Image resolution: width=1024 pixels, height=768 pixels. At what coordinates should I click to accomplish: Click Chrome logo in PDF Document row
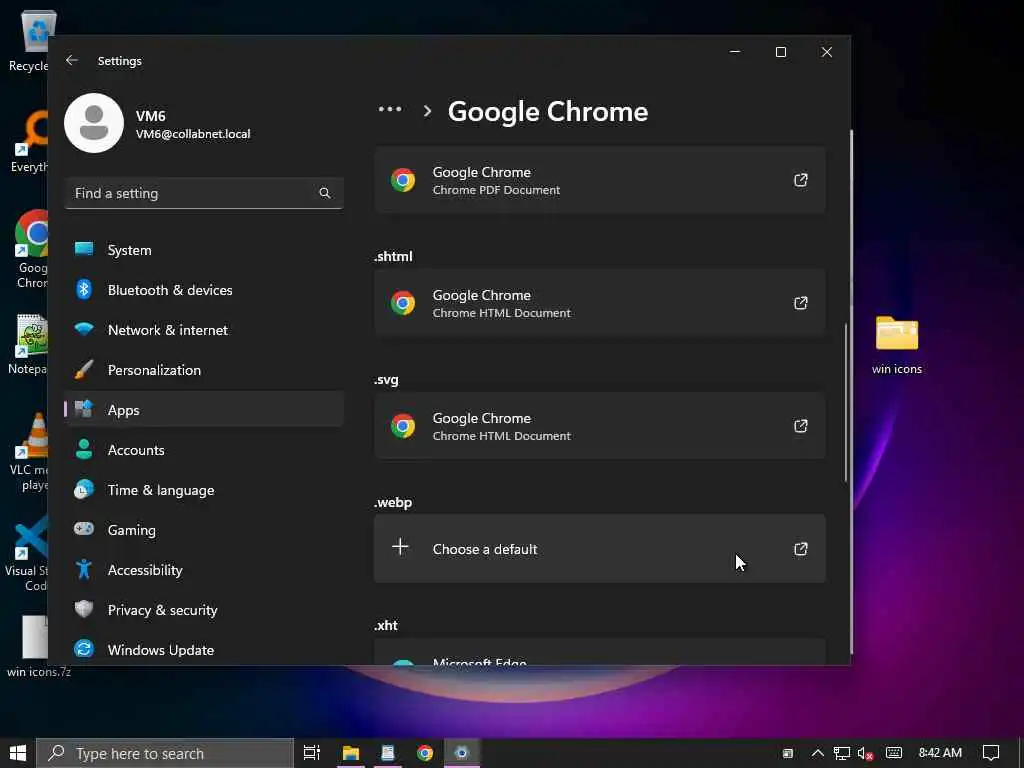(403, 180)
